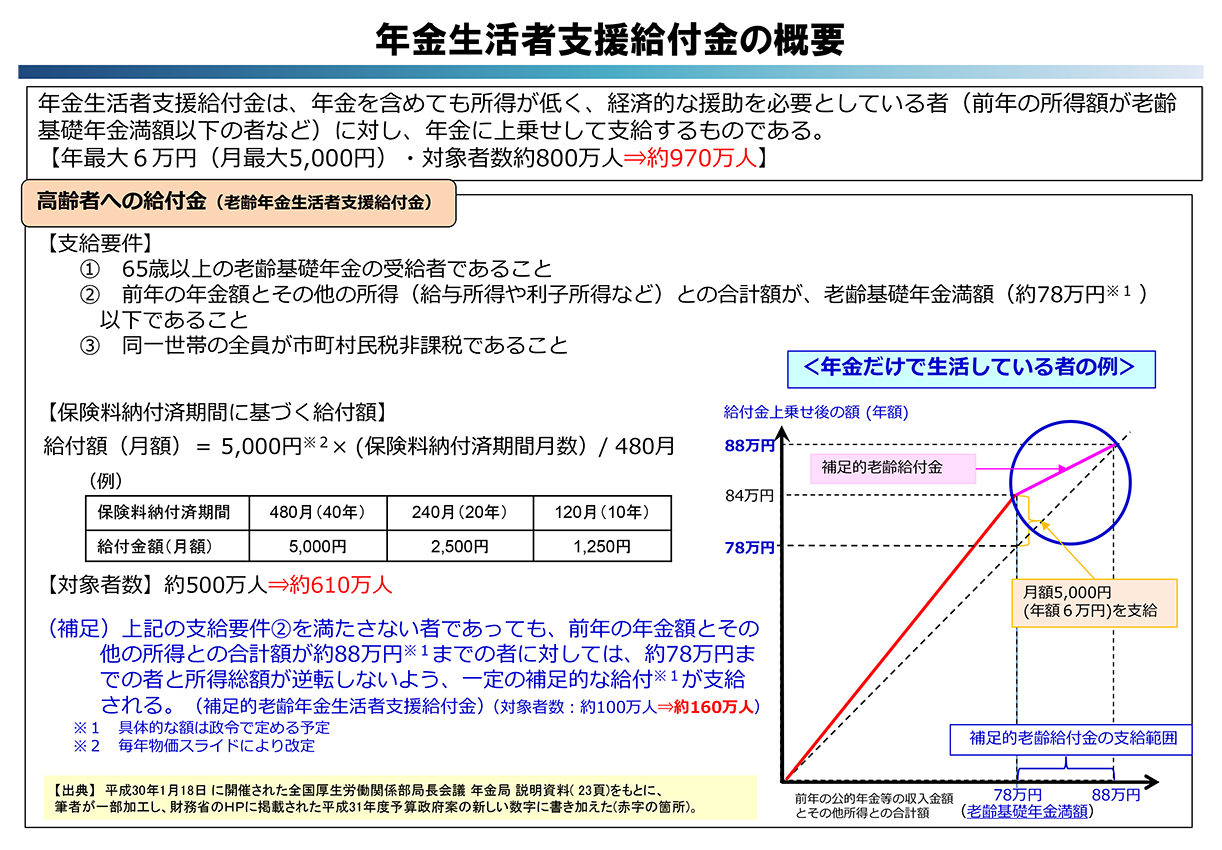Click the 補足的老齢給付金の支給範囲 box
The width and height of the screenshot is (1222, 850).
coord(1073,740)
